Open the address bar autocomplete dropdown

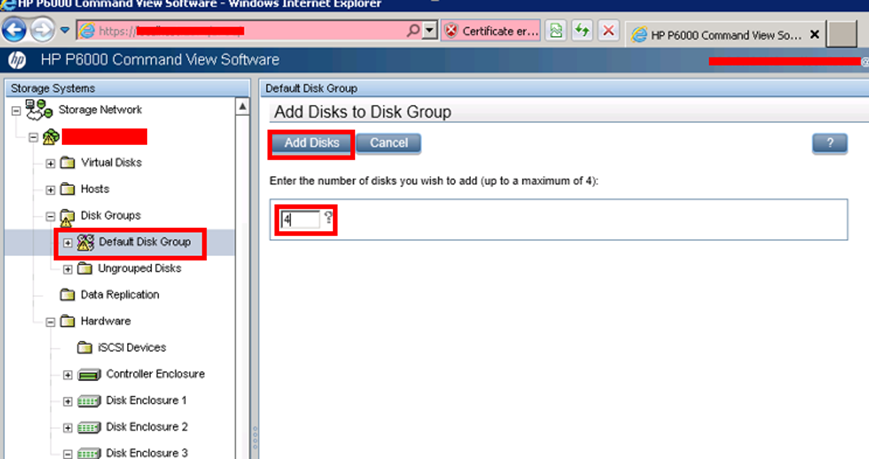tap(430, 30)
